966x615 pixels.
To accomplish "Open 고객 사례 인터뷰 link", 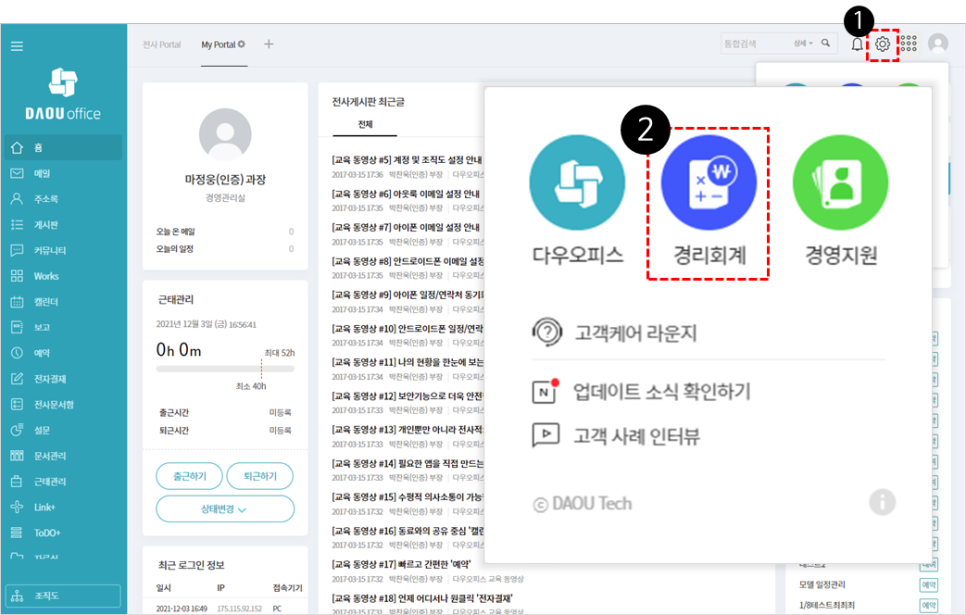I will [616, 436].
